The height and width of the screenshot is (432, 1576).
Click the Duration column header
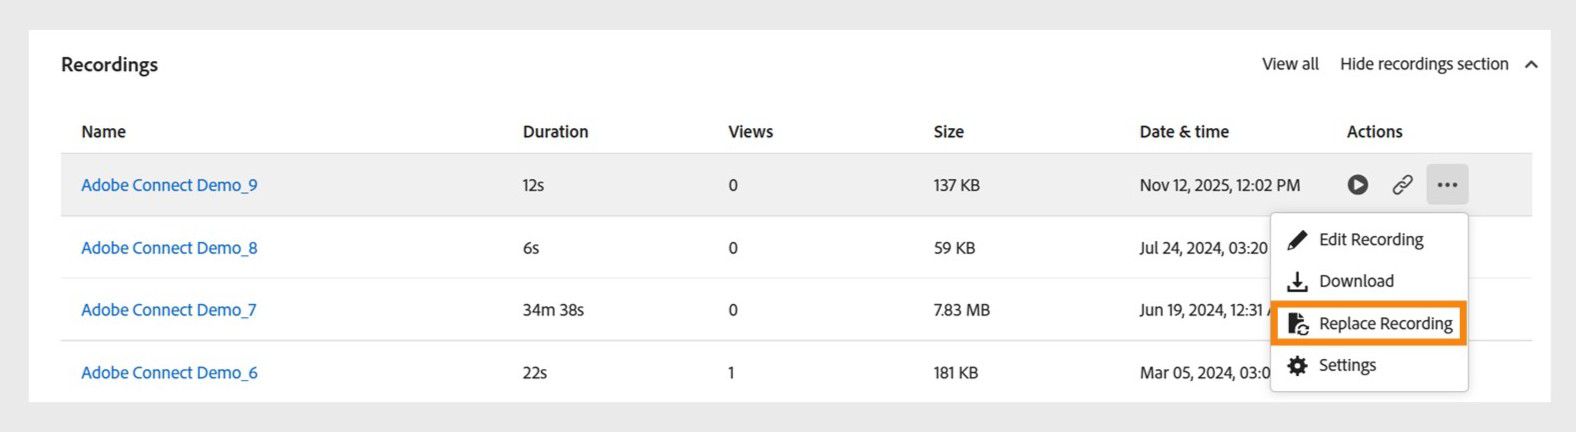pos(555,132)
